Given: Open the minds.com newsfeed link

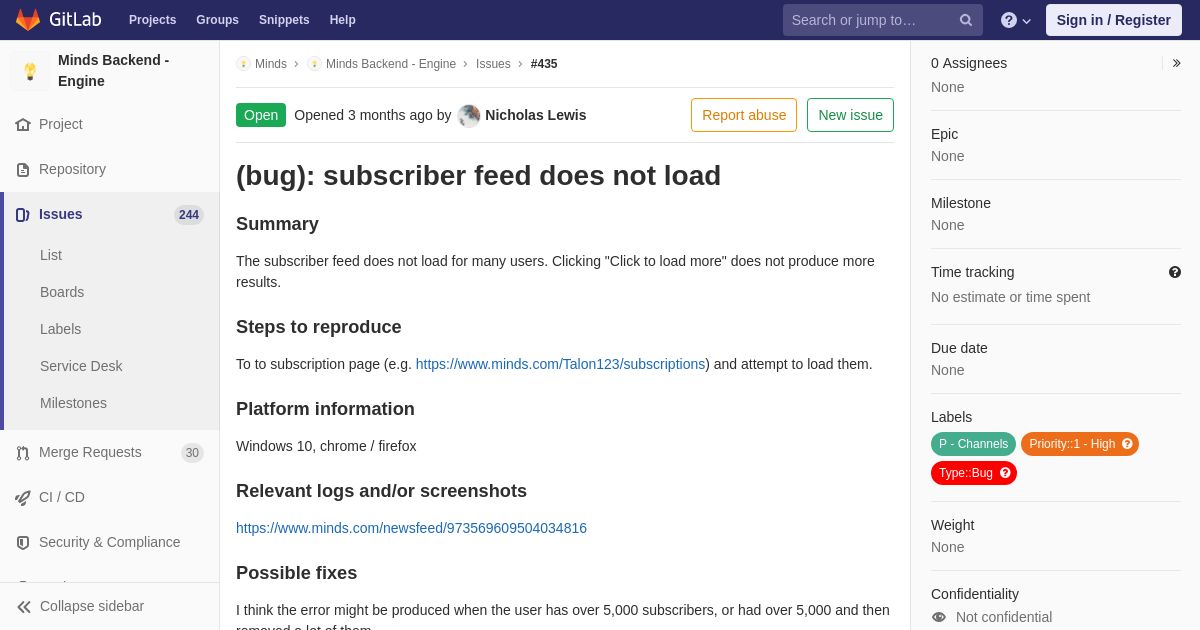Looking at the screenshot, I should coord(411,529).
